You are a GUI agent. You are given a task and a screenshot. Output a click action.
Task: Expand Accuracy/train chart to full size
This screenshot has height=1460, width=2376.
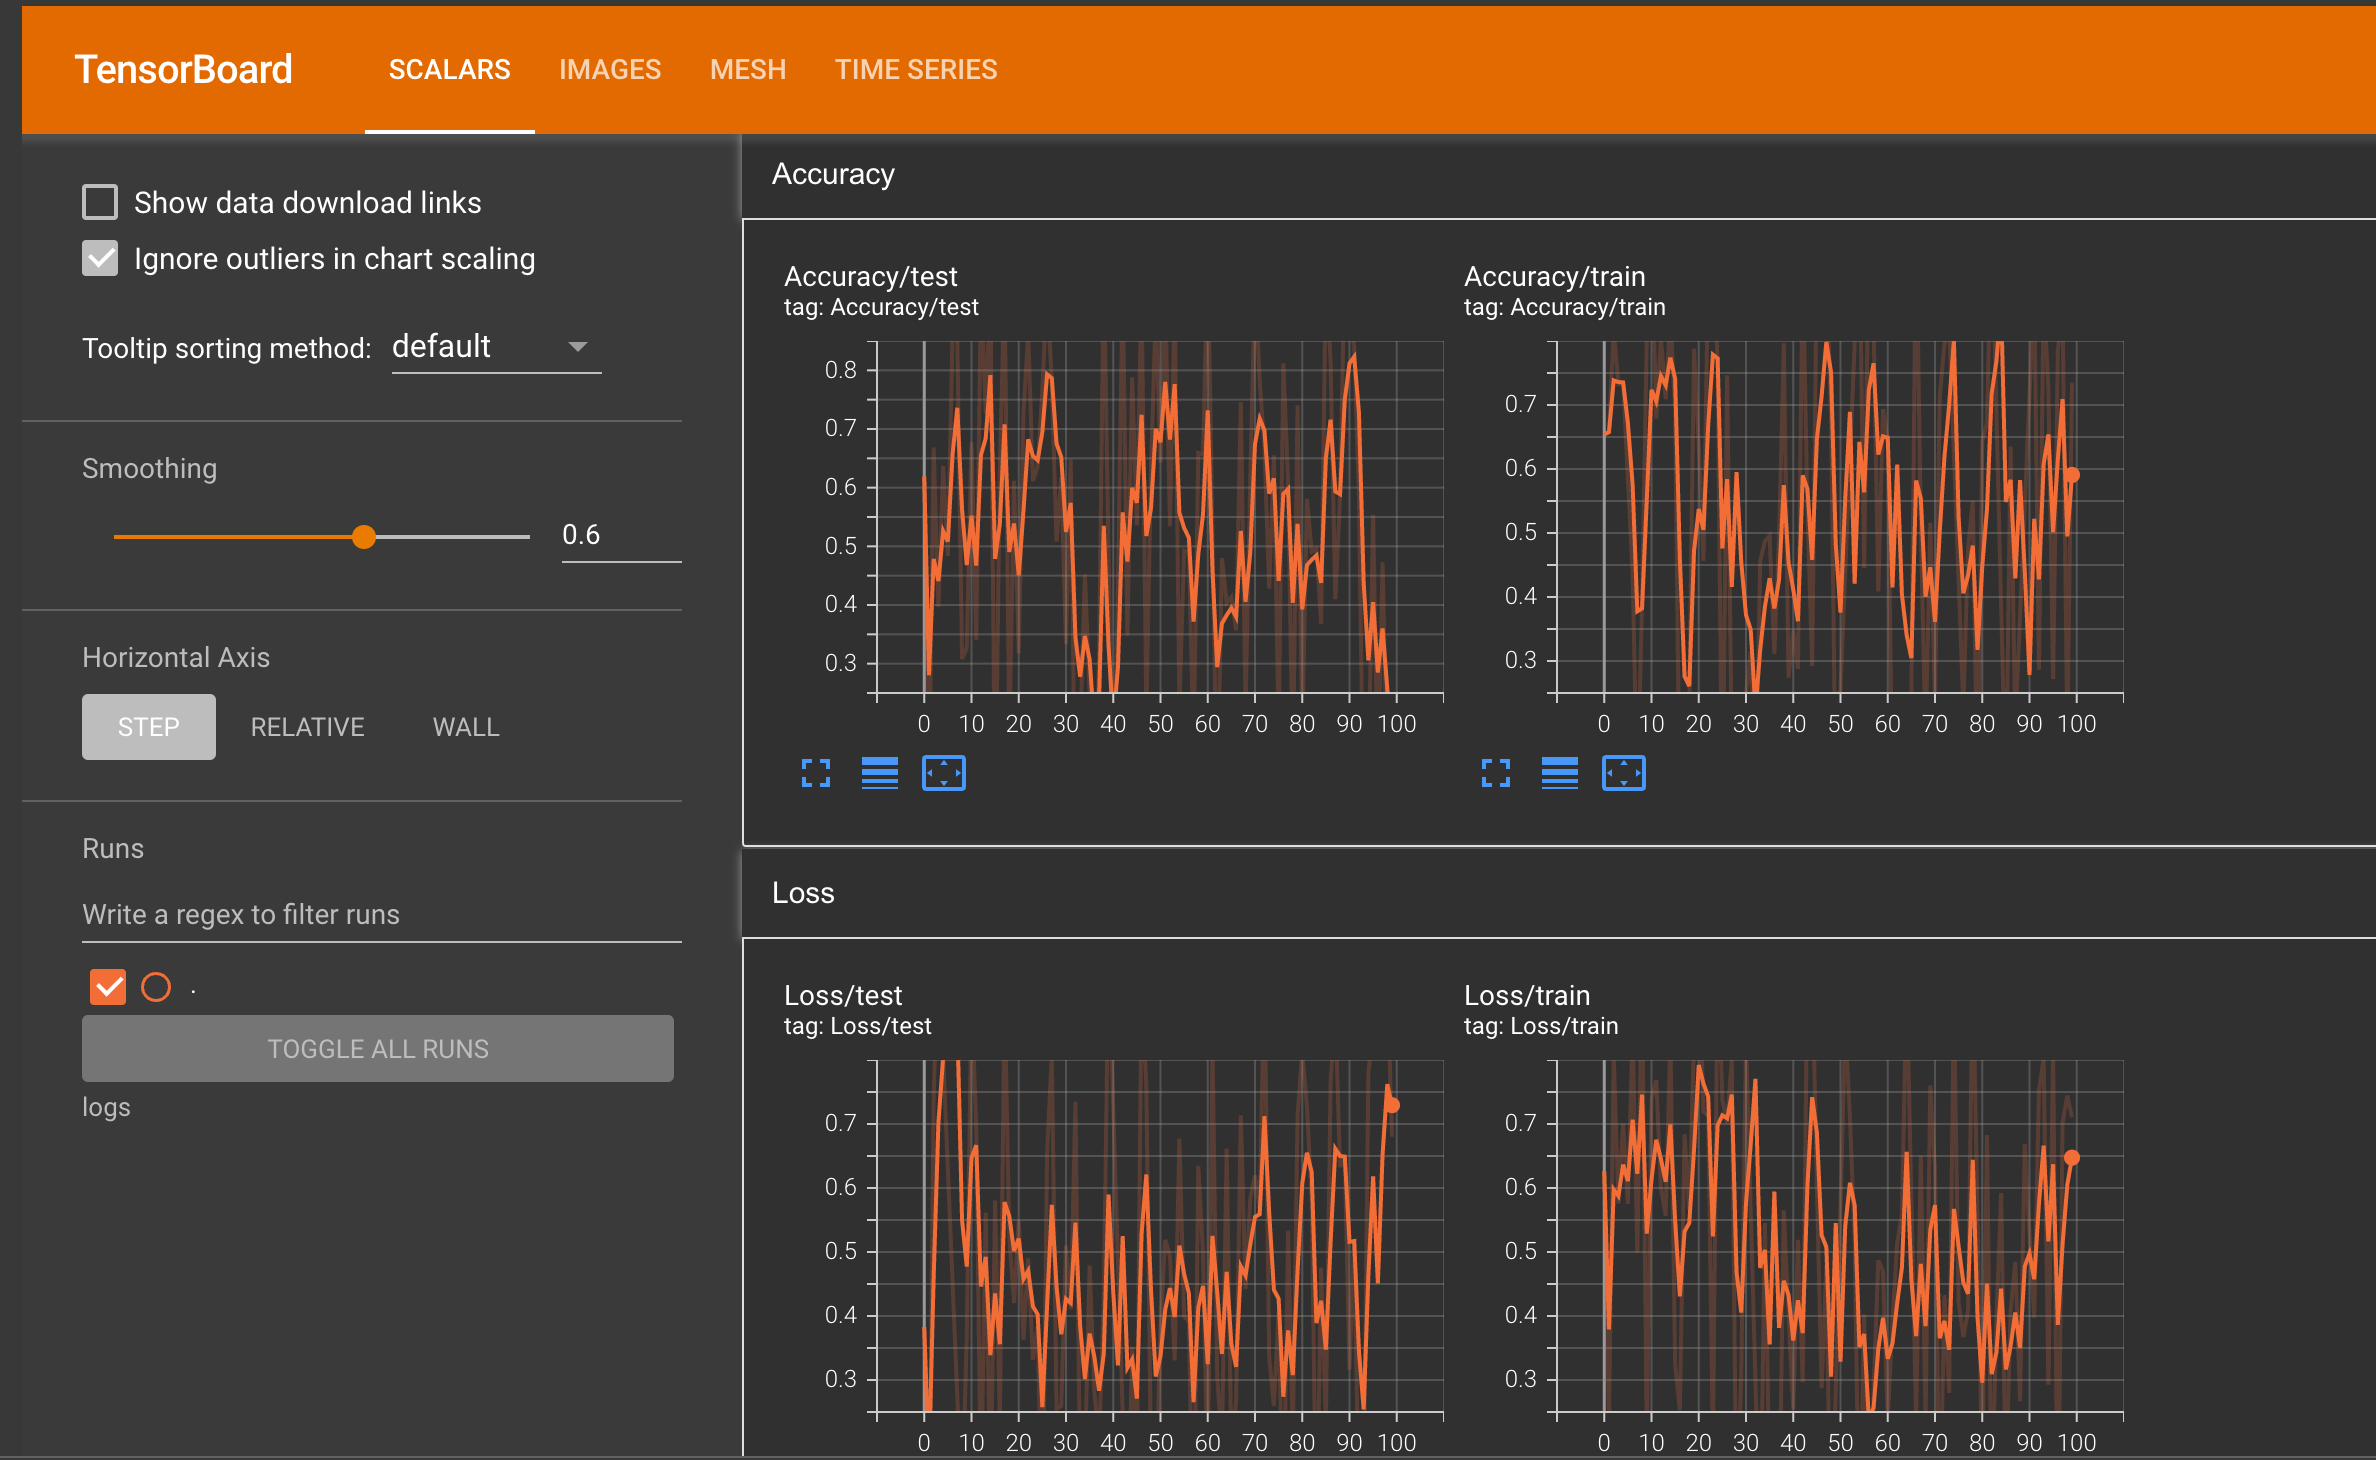pyautogui.click(x=1496, y=773)
